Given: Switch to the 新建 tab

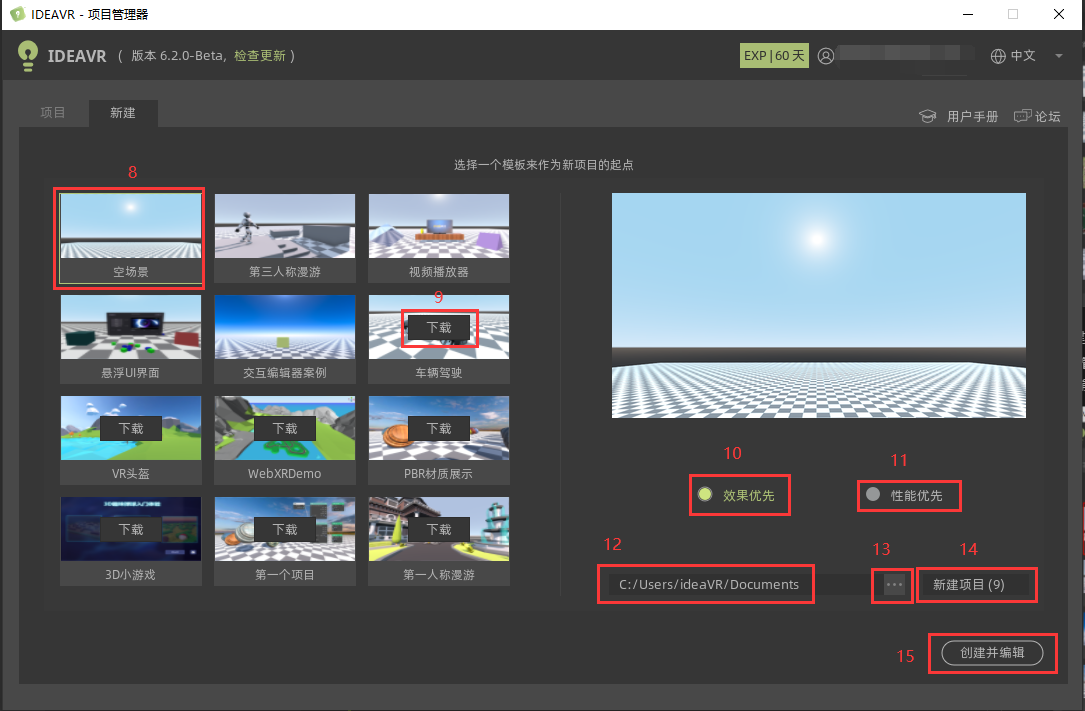Looking at the screenshot, I should point(123,113).
